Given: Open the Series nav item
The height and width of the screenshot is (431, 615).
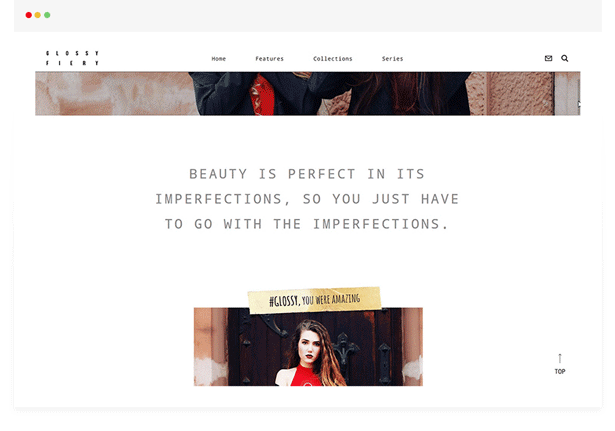Looking at the screenshot, I should [x=392, y=59].
